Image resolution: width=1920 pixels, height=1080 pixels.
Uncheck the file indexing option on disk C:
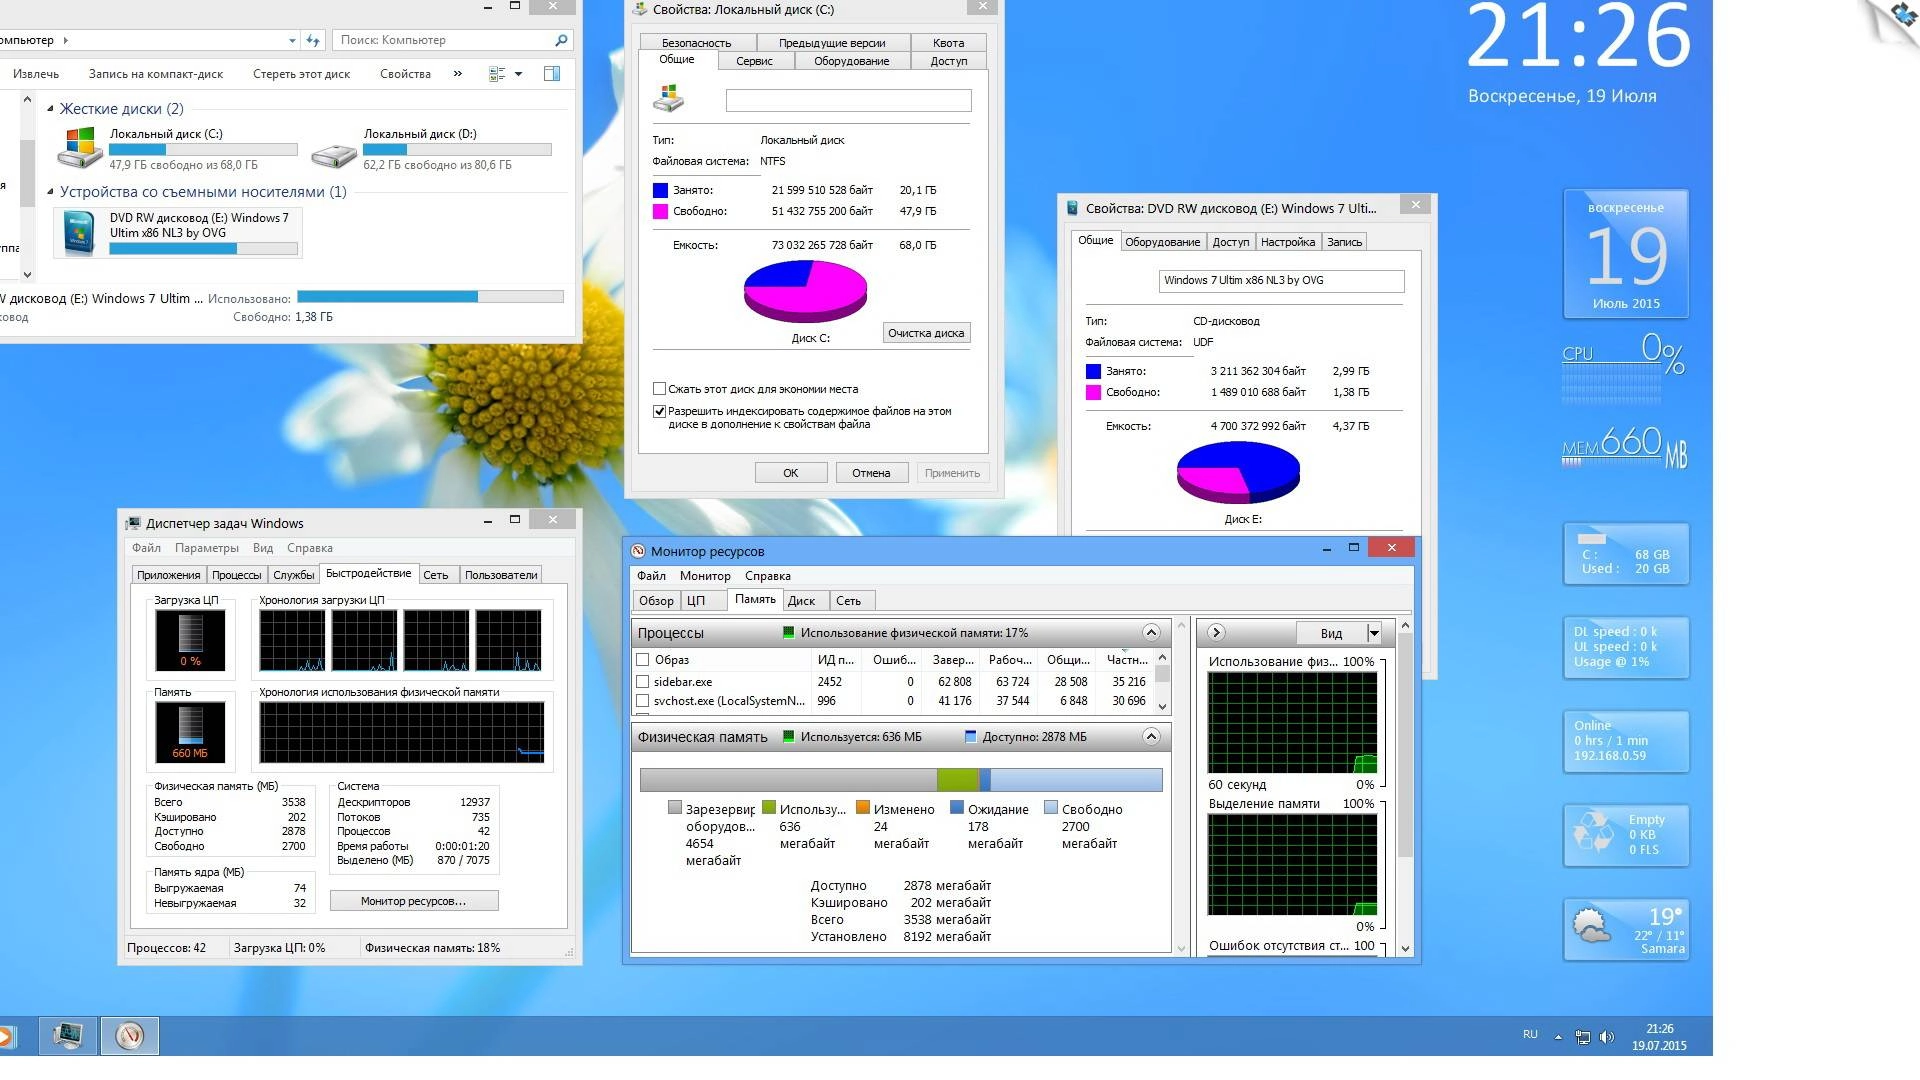[659, 411]
